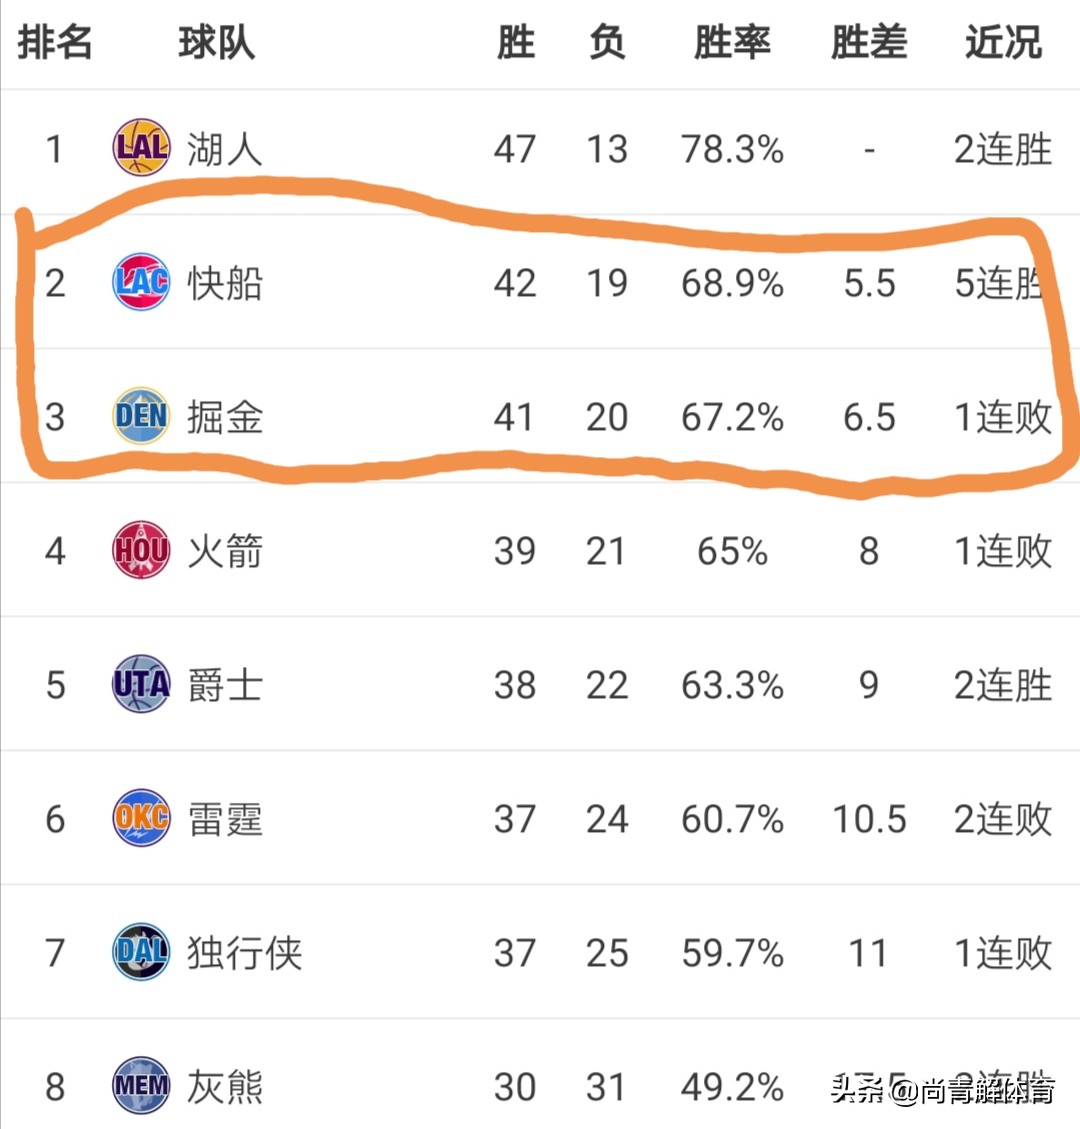Click the Clippers LAC team logo
Screen dimensions: 1080x1129
141,282
